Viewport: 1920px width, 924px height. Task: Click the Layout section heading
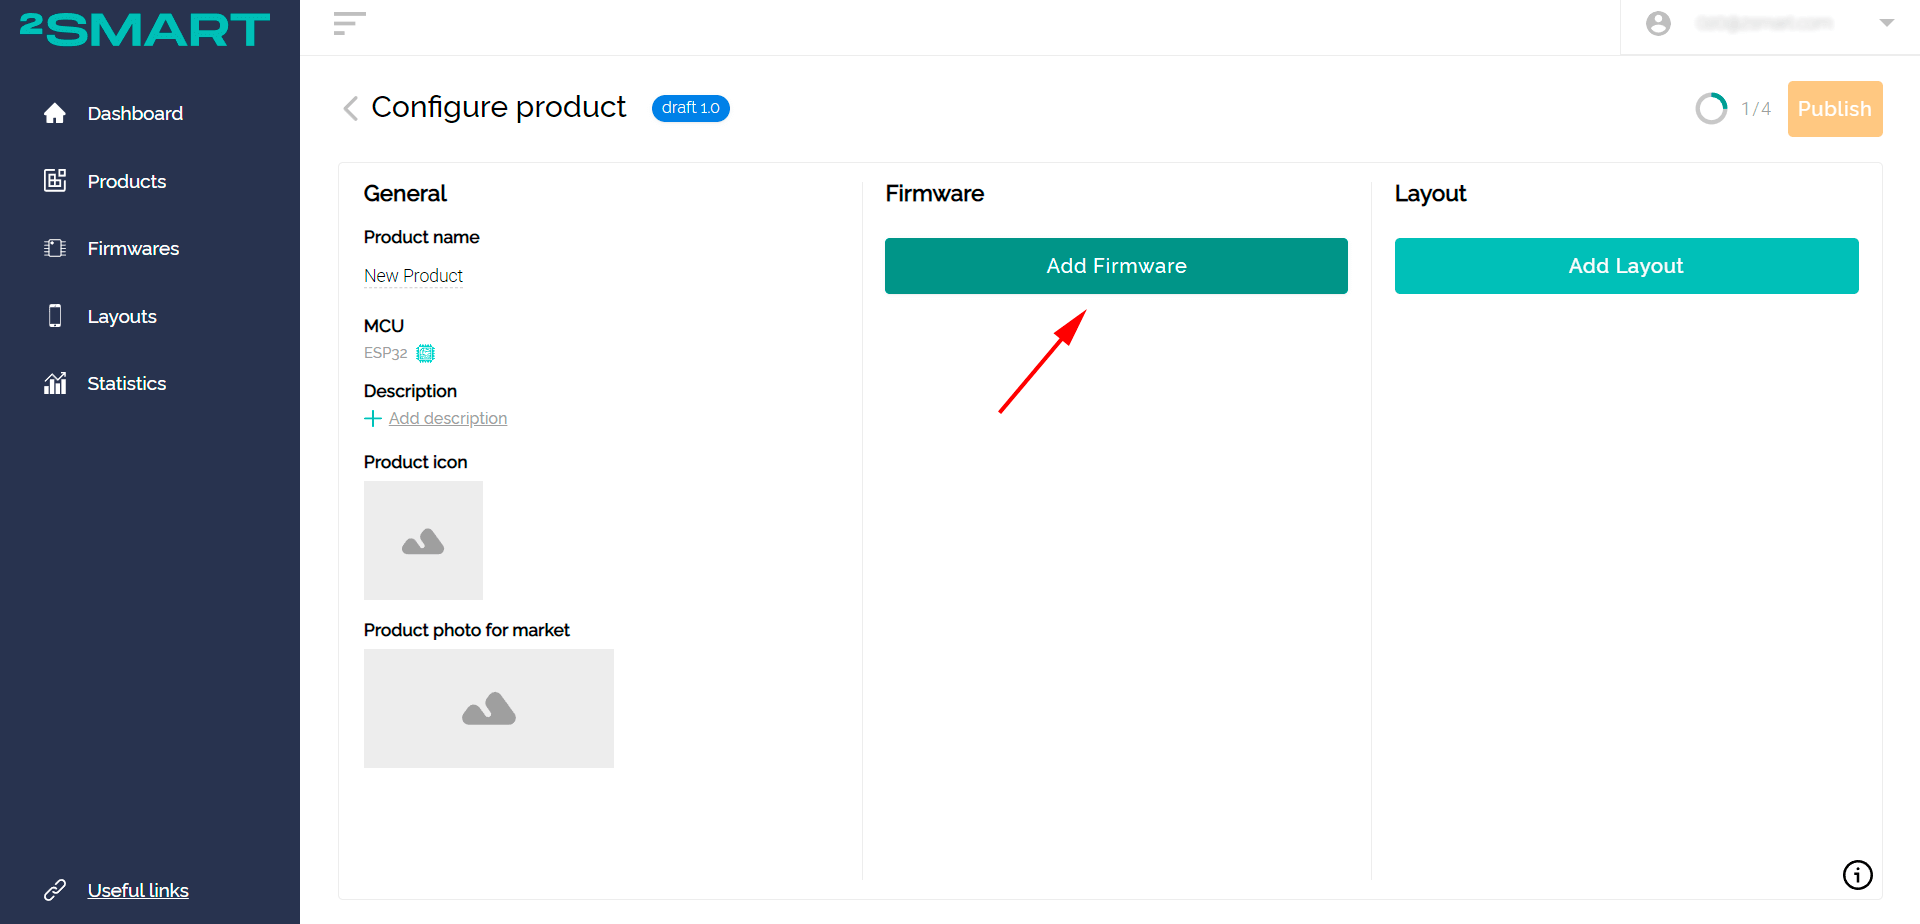pos(1430,194)
